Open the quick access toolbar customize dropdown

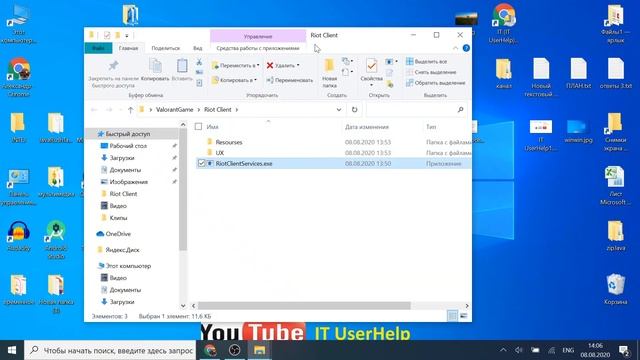(x=127, y=36)
